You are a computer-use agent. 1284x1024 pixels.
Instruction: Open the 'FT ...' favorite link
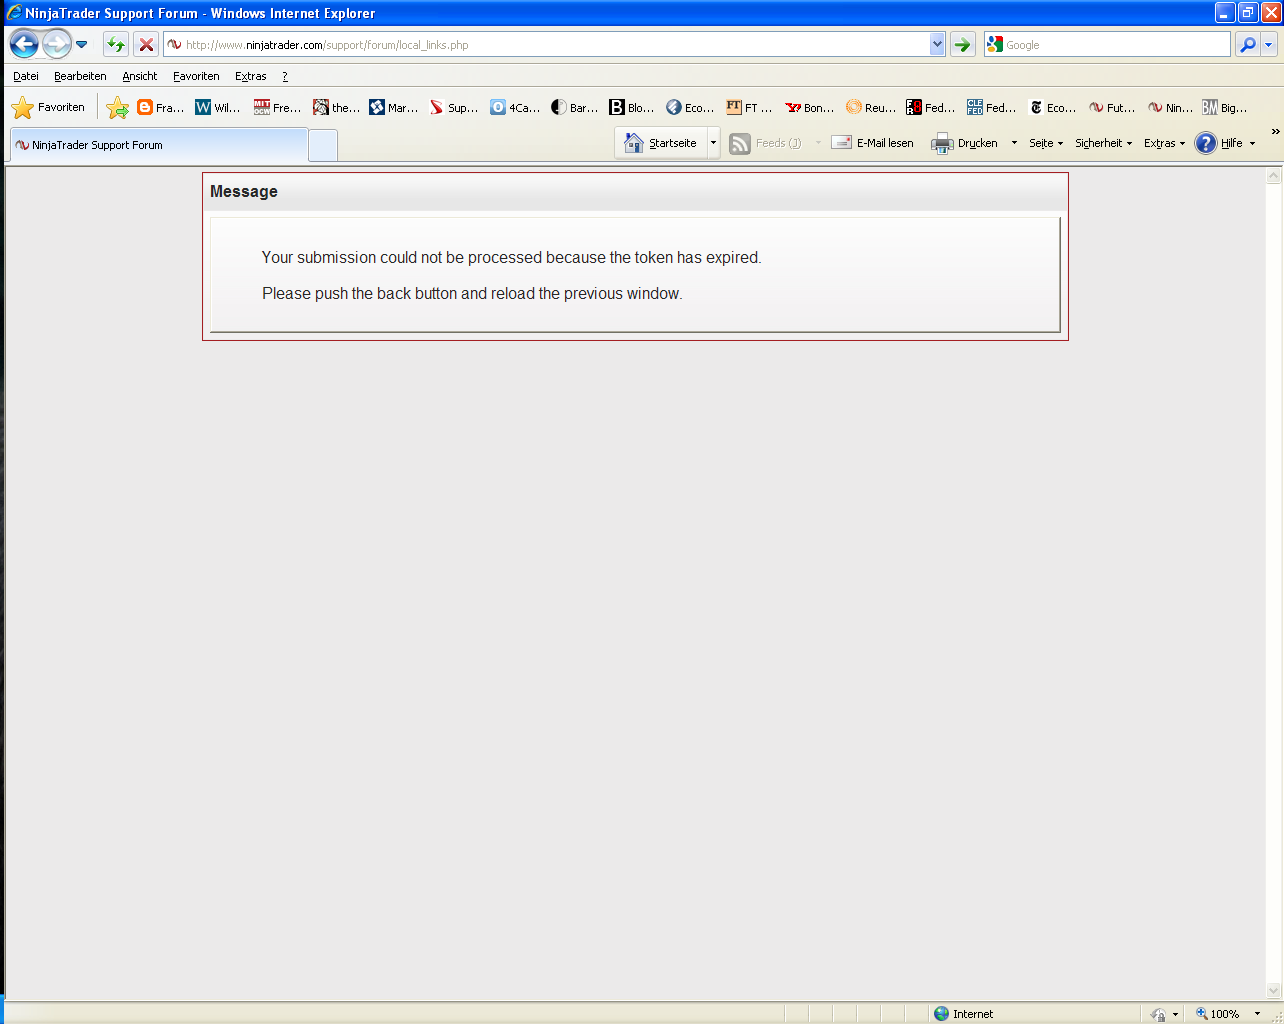coord(750,107)
